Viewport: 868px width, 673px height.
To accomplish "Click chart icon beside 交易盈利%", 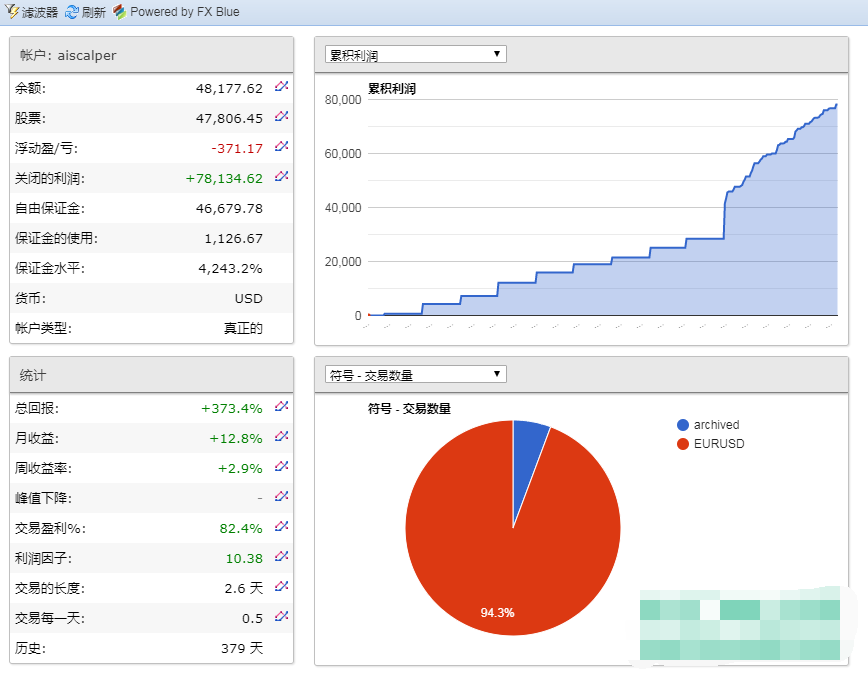I will [282, 527].
